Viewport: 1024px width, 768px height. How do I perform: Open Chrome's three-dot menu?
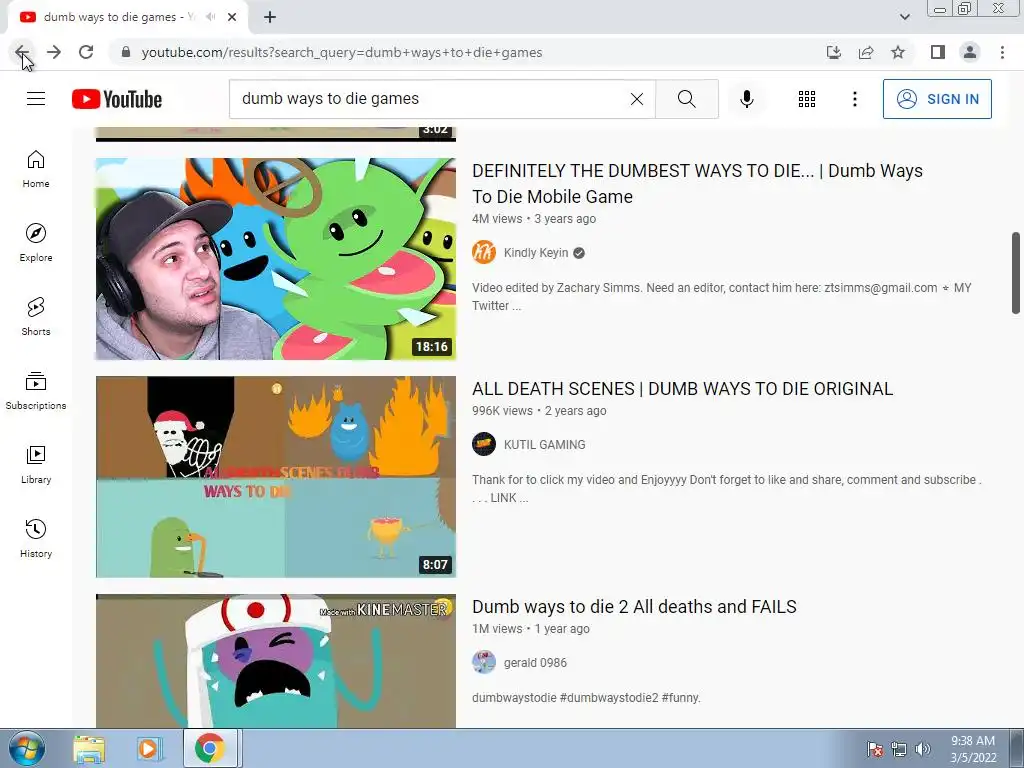(1002, 52)
